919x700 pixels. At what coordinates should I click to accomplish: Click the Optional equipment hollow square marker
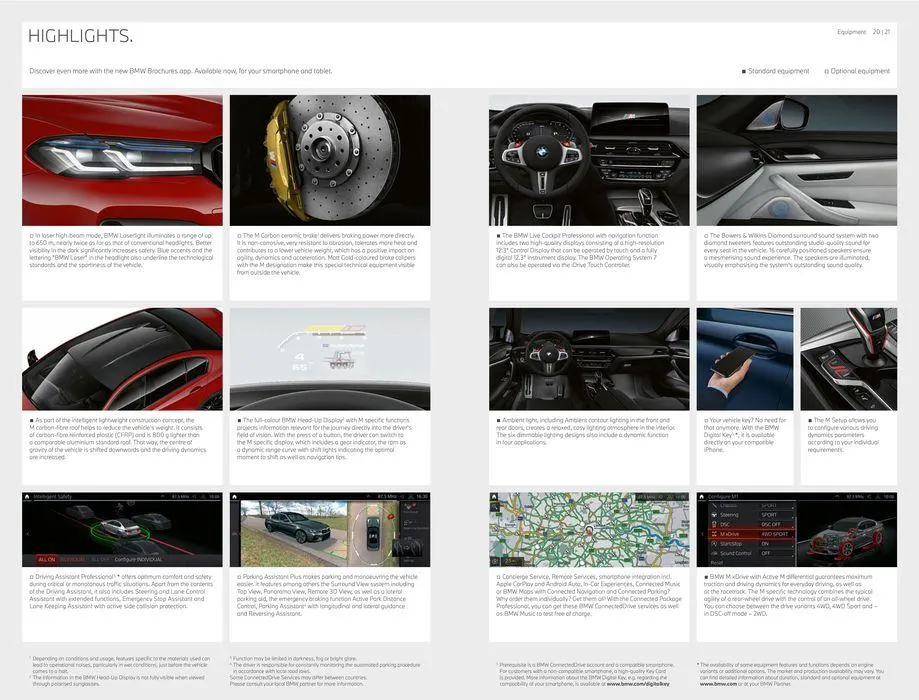point(826,72)
